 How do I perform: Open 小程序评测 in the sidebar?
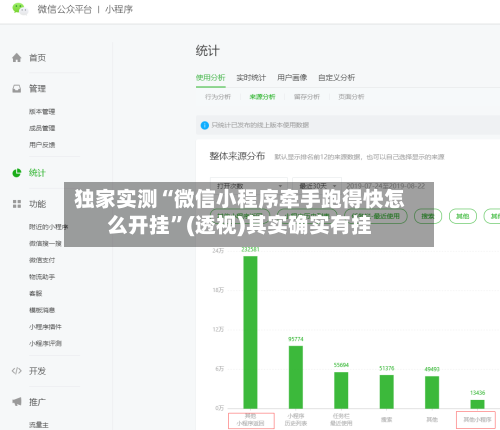click(x=45, y=343)
